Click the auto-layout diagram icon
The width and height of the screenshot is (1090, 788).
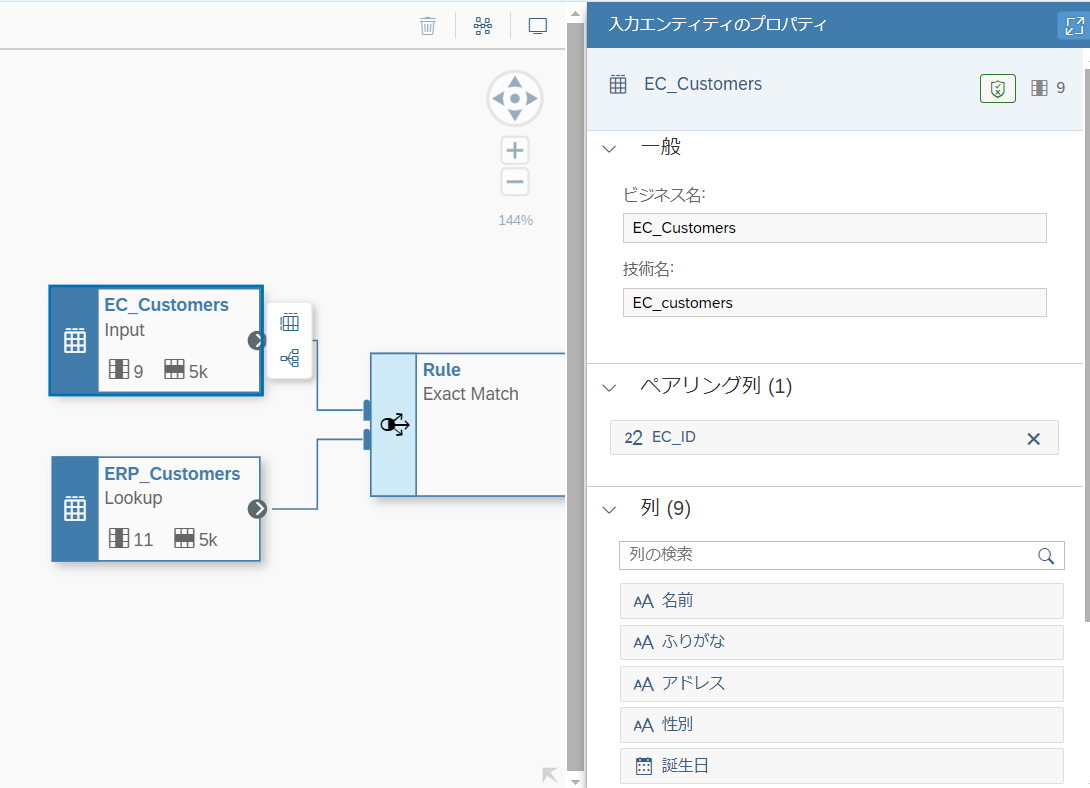(x=482, y=26)
